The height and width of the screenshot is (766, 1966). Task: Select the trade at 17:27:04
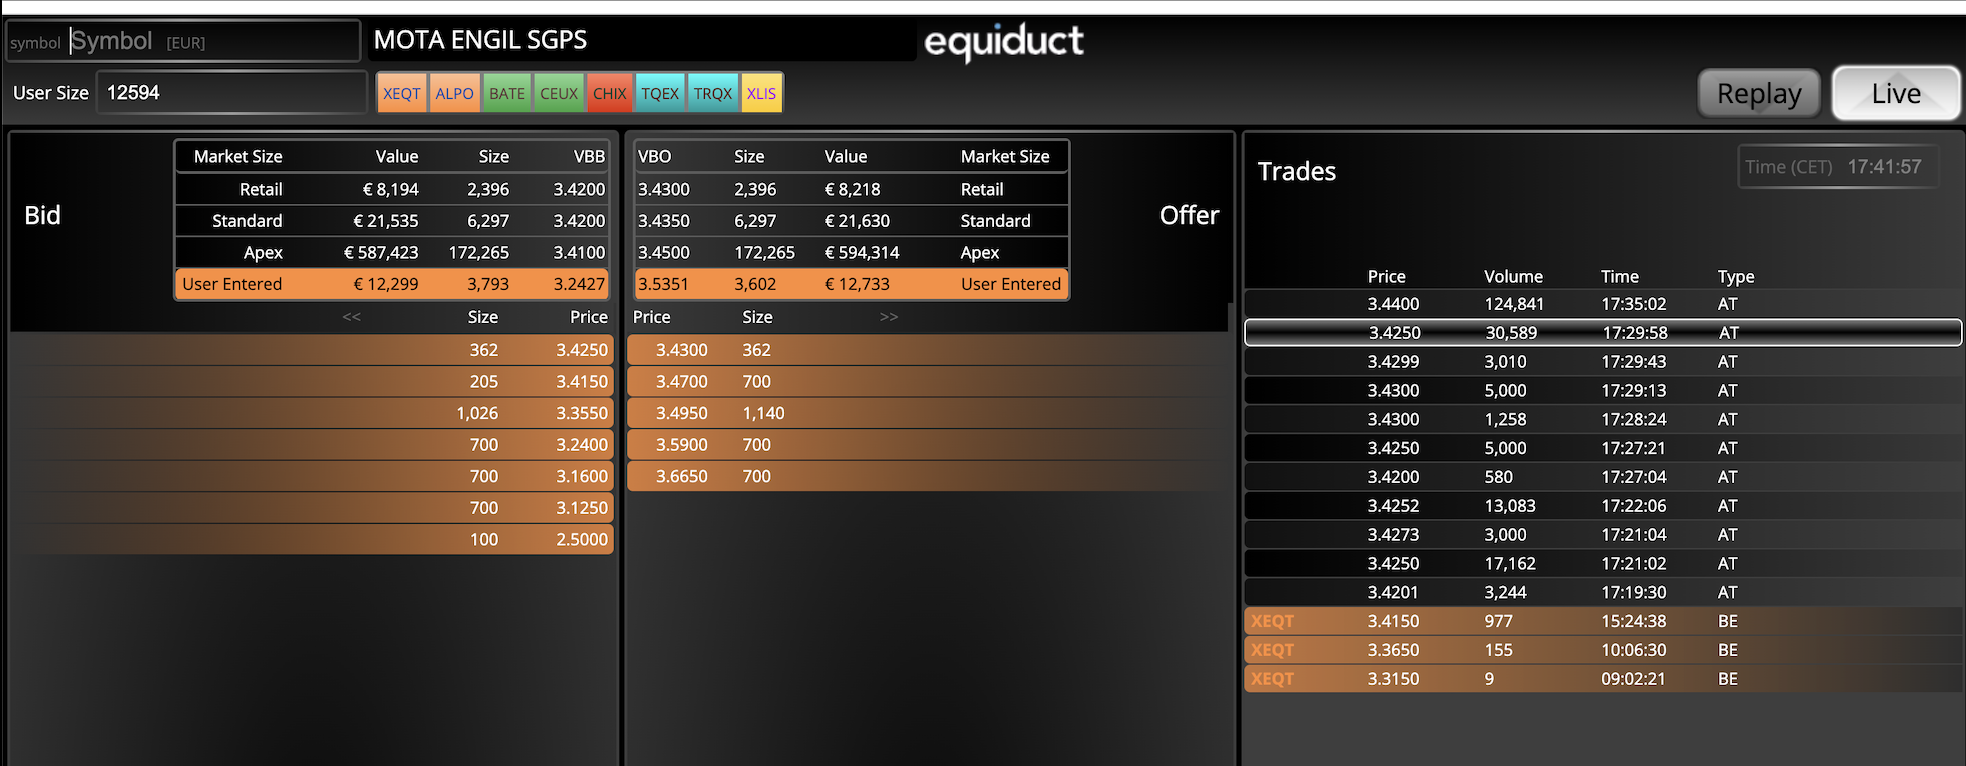(1603, 478)
